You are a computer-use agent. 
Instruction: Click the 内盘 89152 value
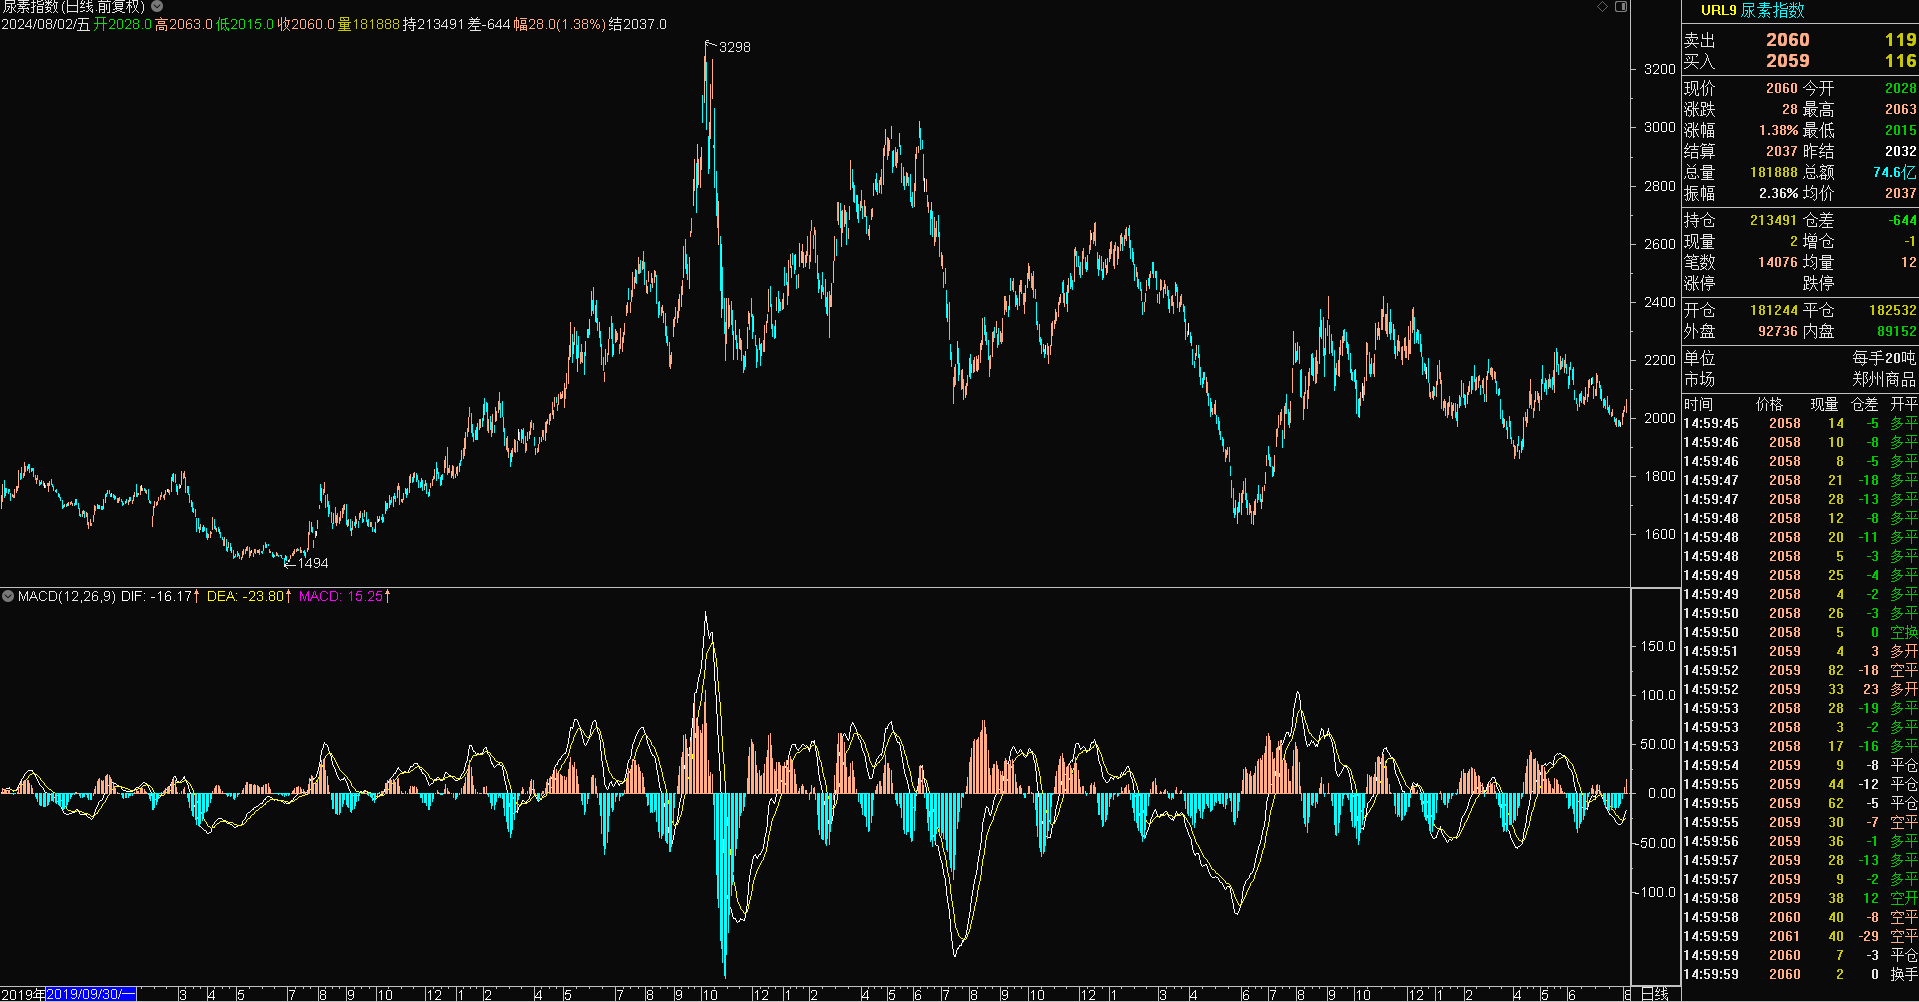tap(1896, 331)
